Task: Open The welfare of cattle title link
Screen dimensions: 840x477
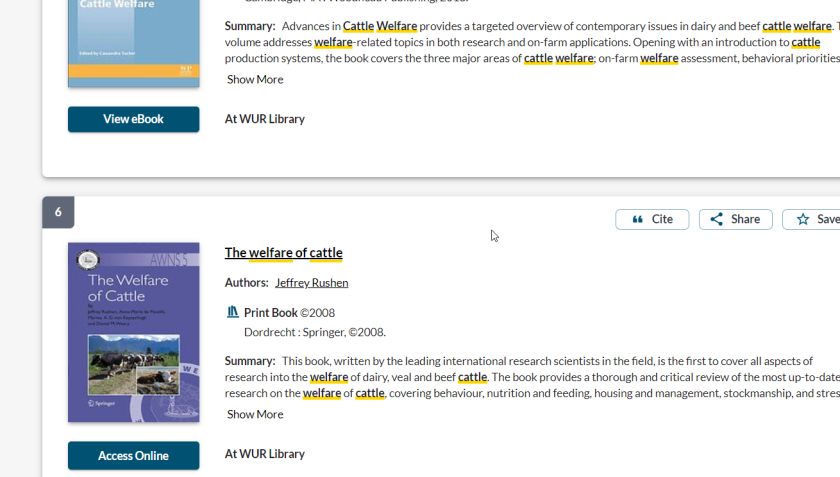Action: pyautogui.click(x=283, y=253)
